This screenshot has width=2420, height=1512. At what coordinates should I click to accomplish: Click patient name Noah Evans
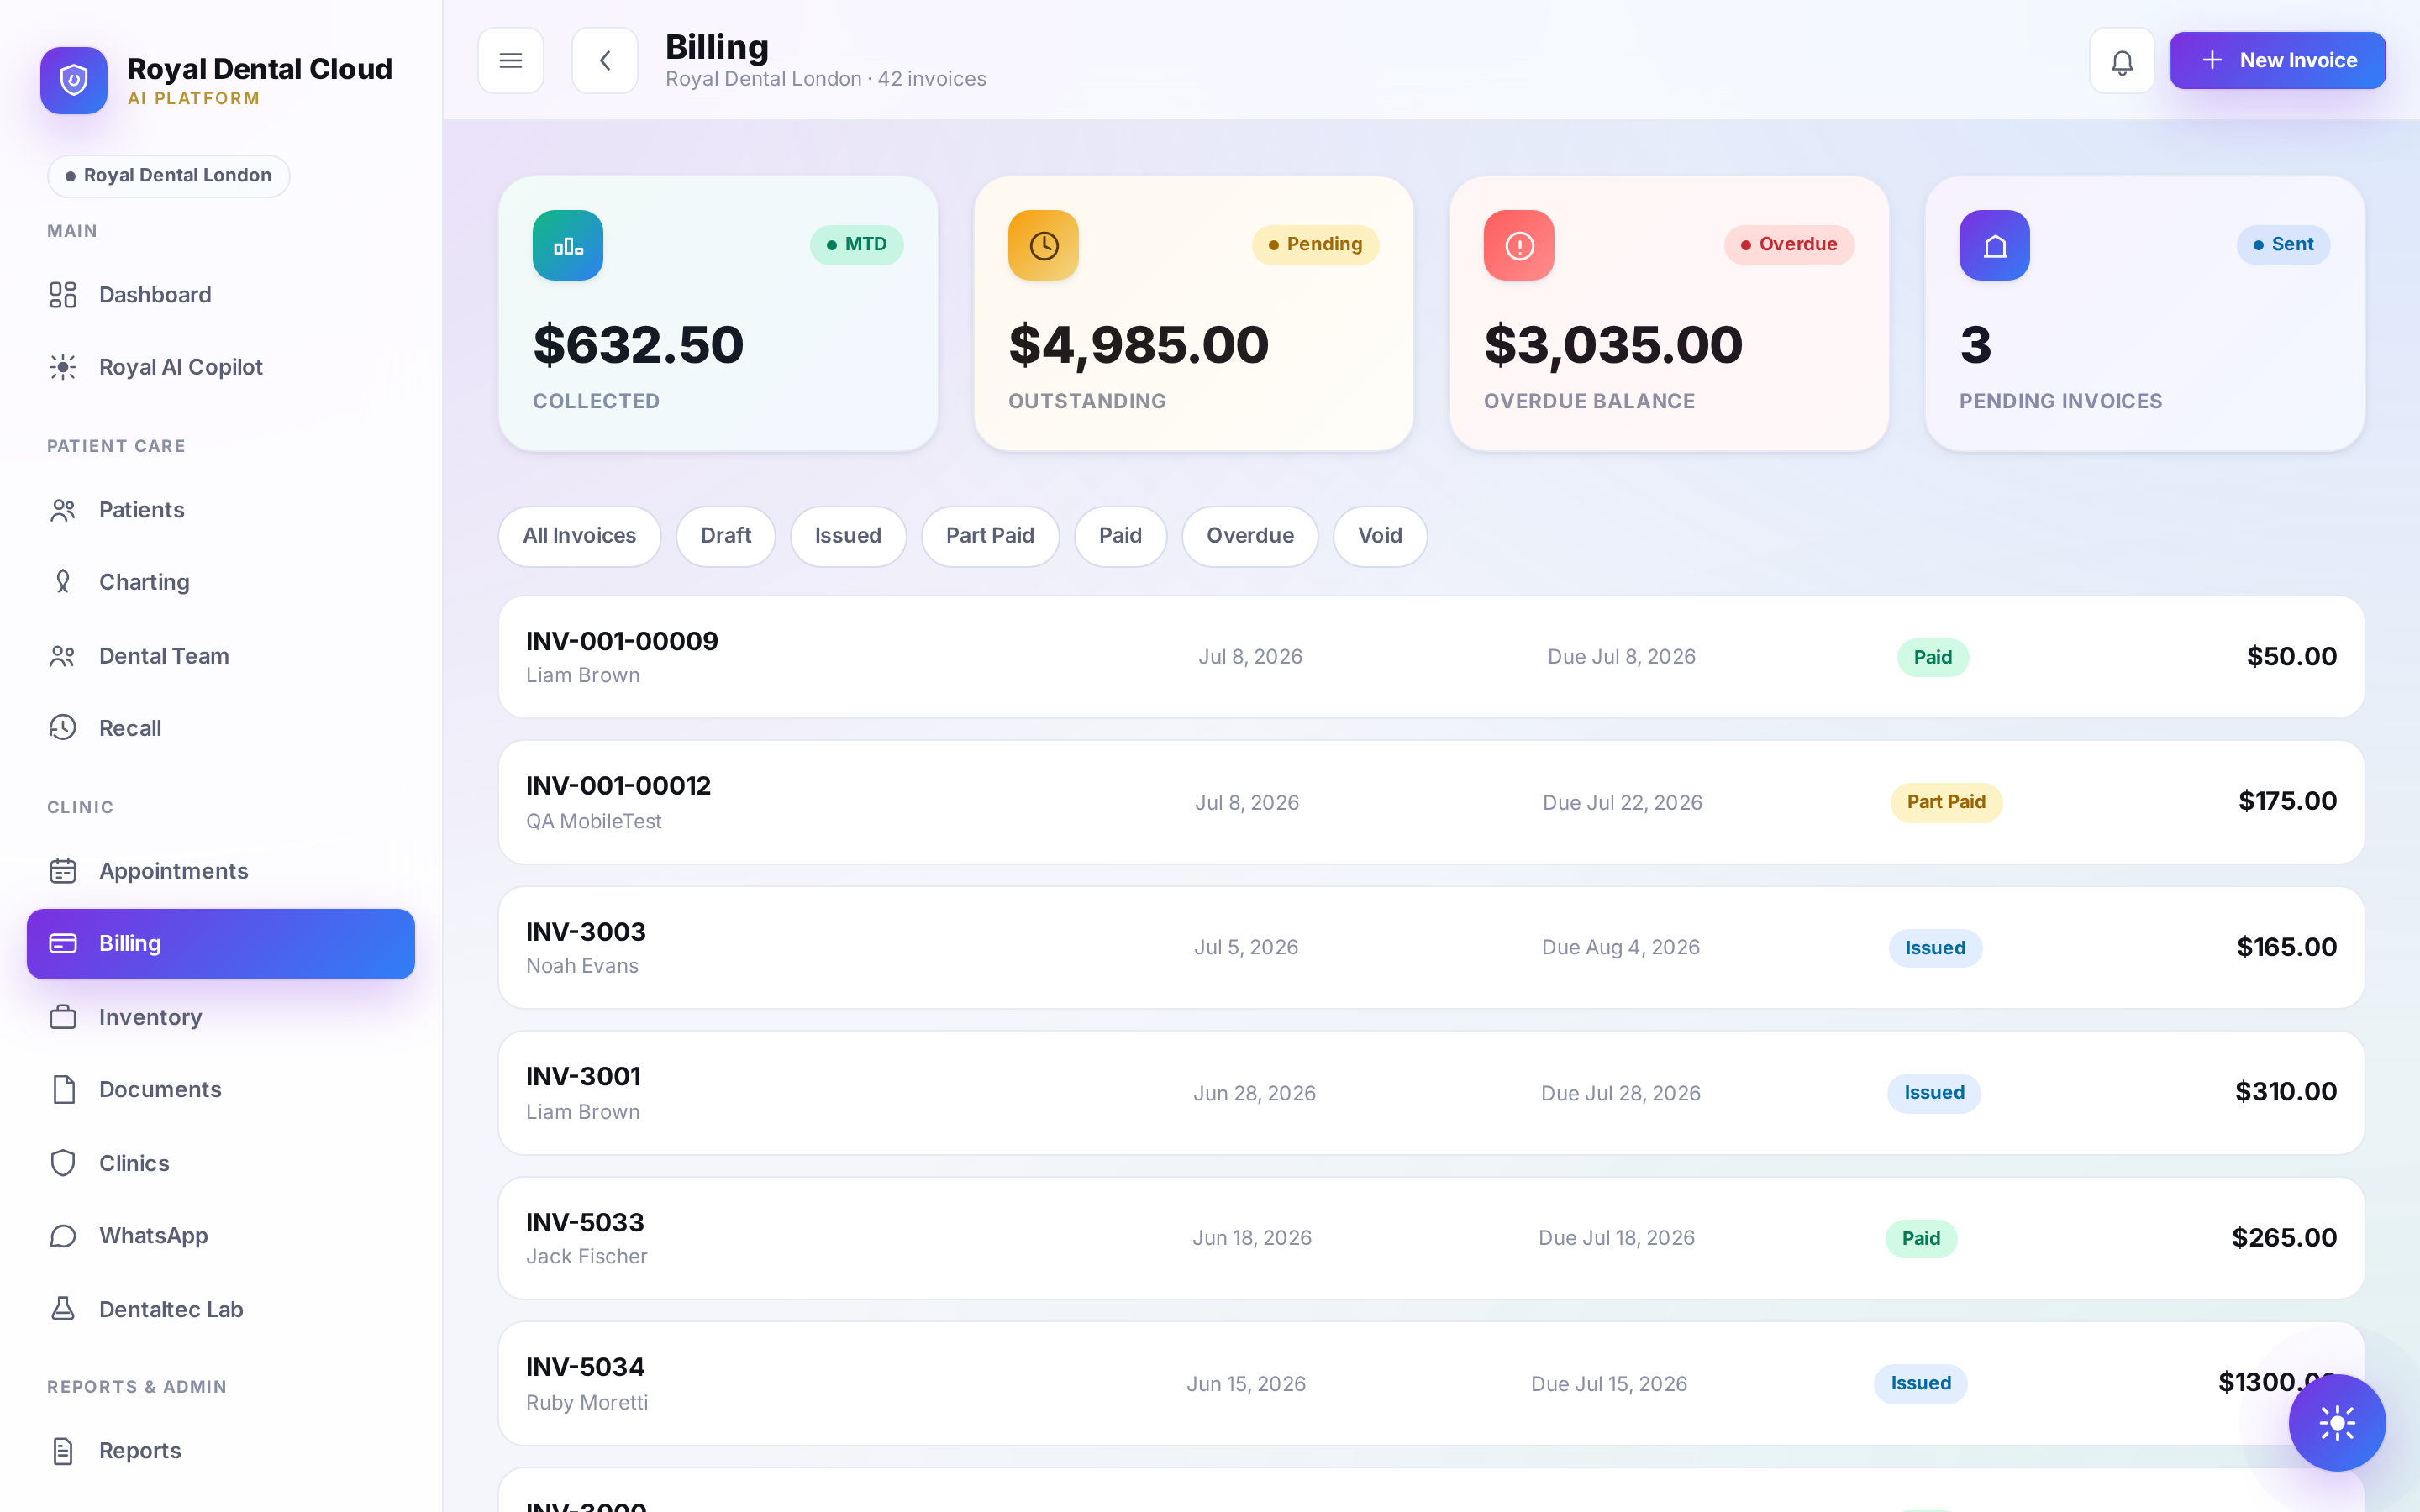click(582, 966)
